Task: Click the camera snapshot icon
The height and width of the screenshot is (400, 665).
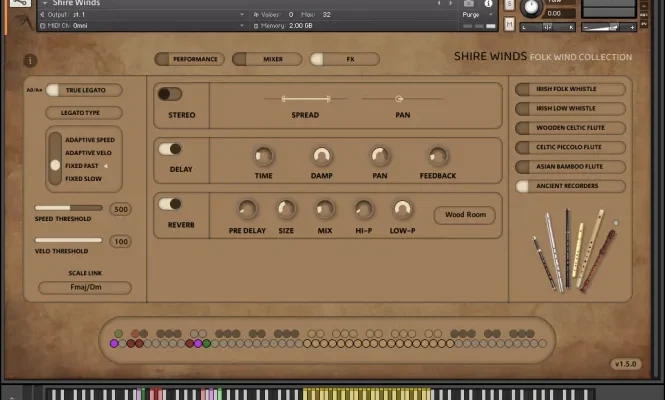Action: point(470,4)
